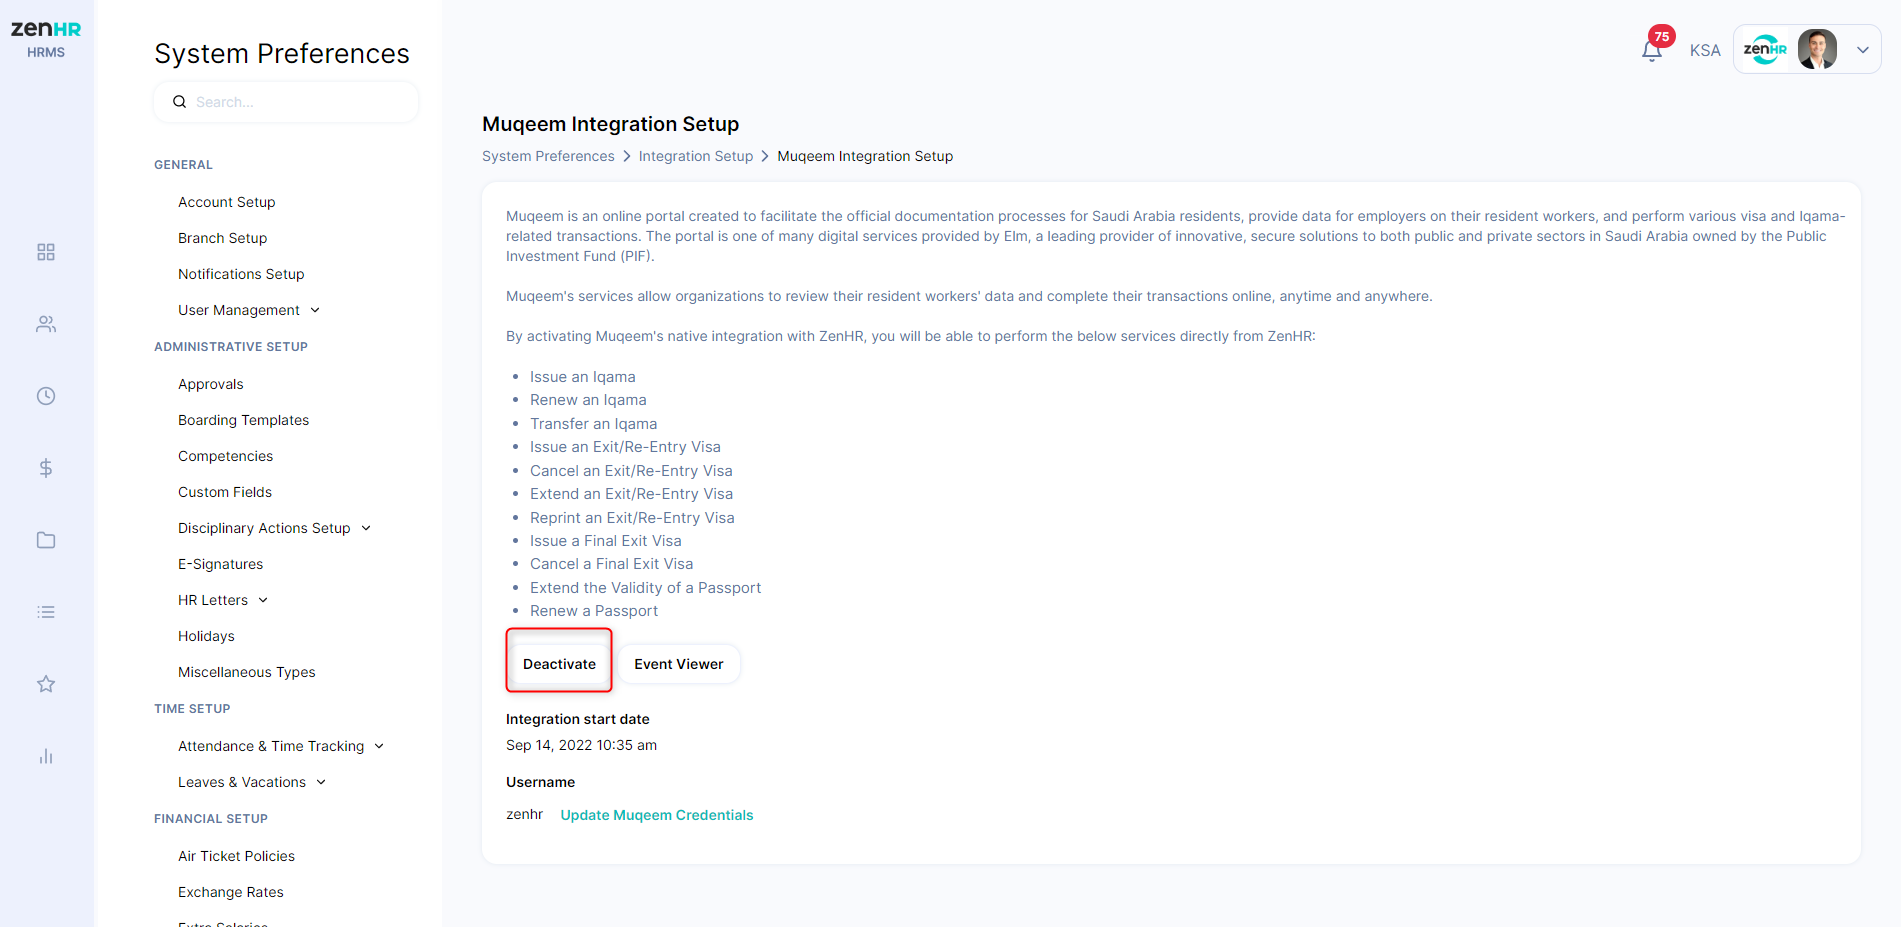Image resolution: width=1901 pixels, height=927 pixels.
Task: Open the notifications bell icon
Action: (1652, 50)
